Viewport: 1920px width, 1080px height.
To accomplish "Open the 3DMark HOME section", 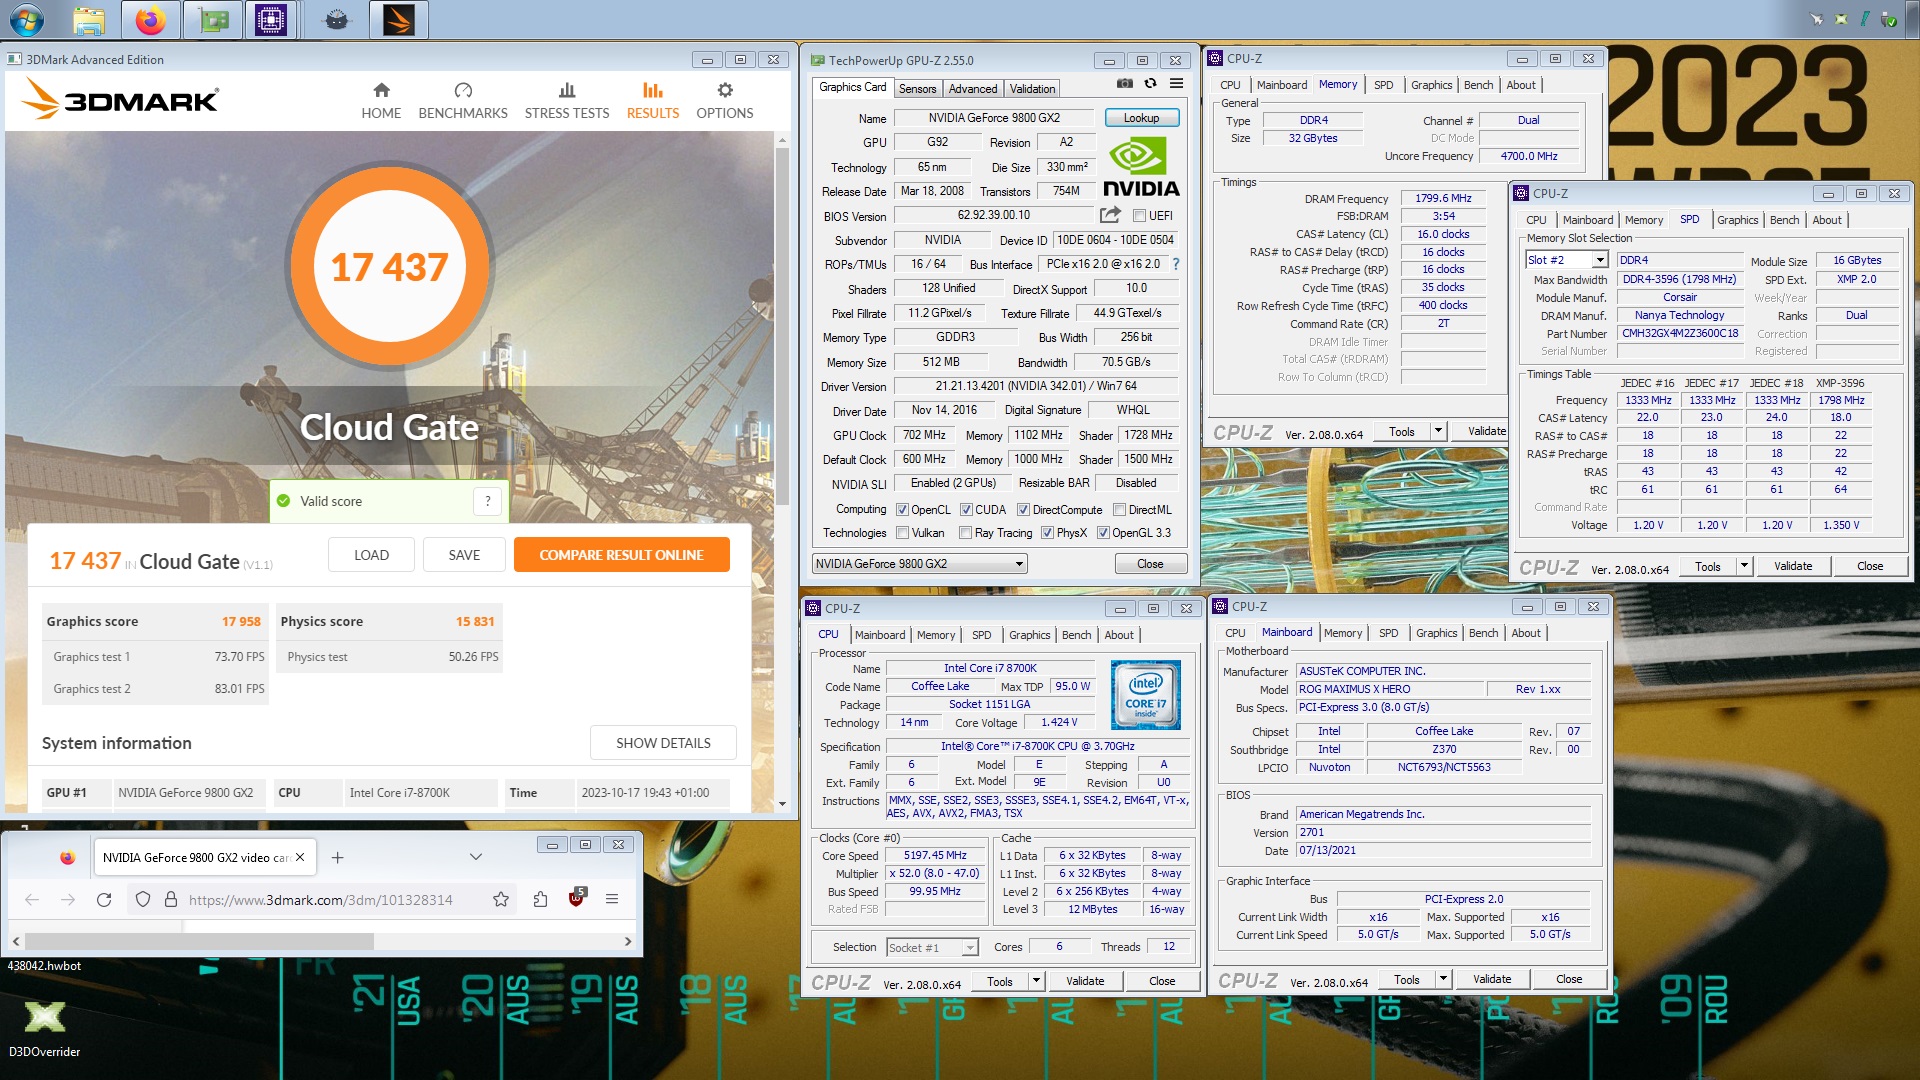I will 381,101.
